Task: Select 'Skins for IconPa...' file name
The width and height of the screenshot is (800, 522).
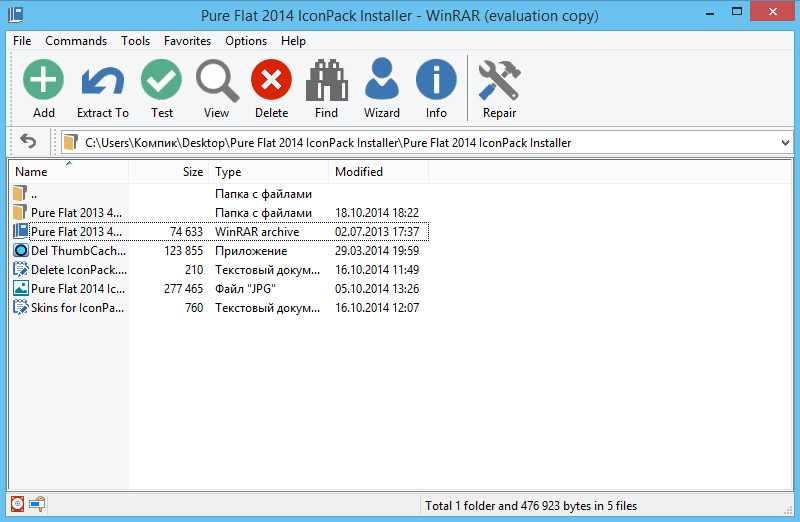Action: pos(77,307)
